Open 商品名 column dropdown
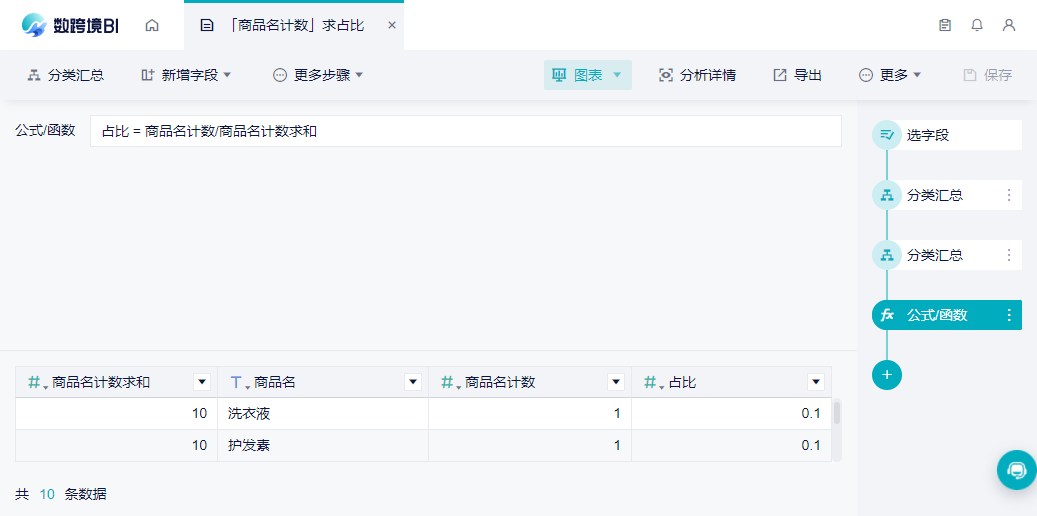The image size is (1037, 516). tap(413, 382)
